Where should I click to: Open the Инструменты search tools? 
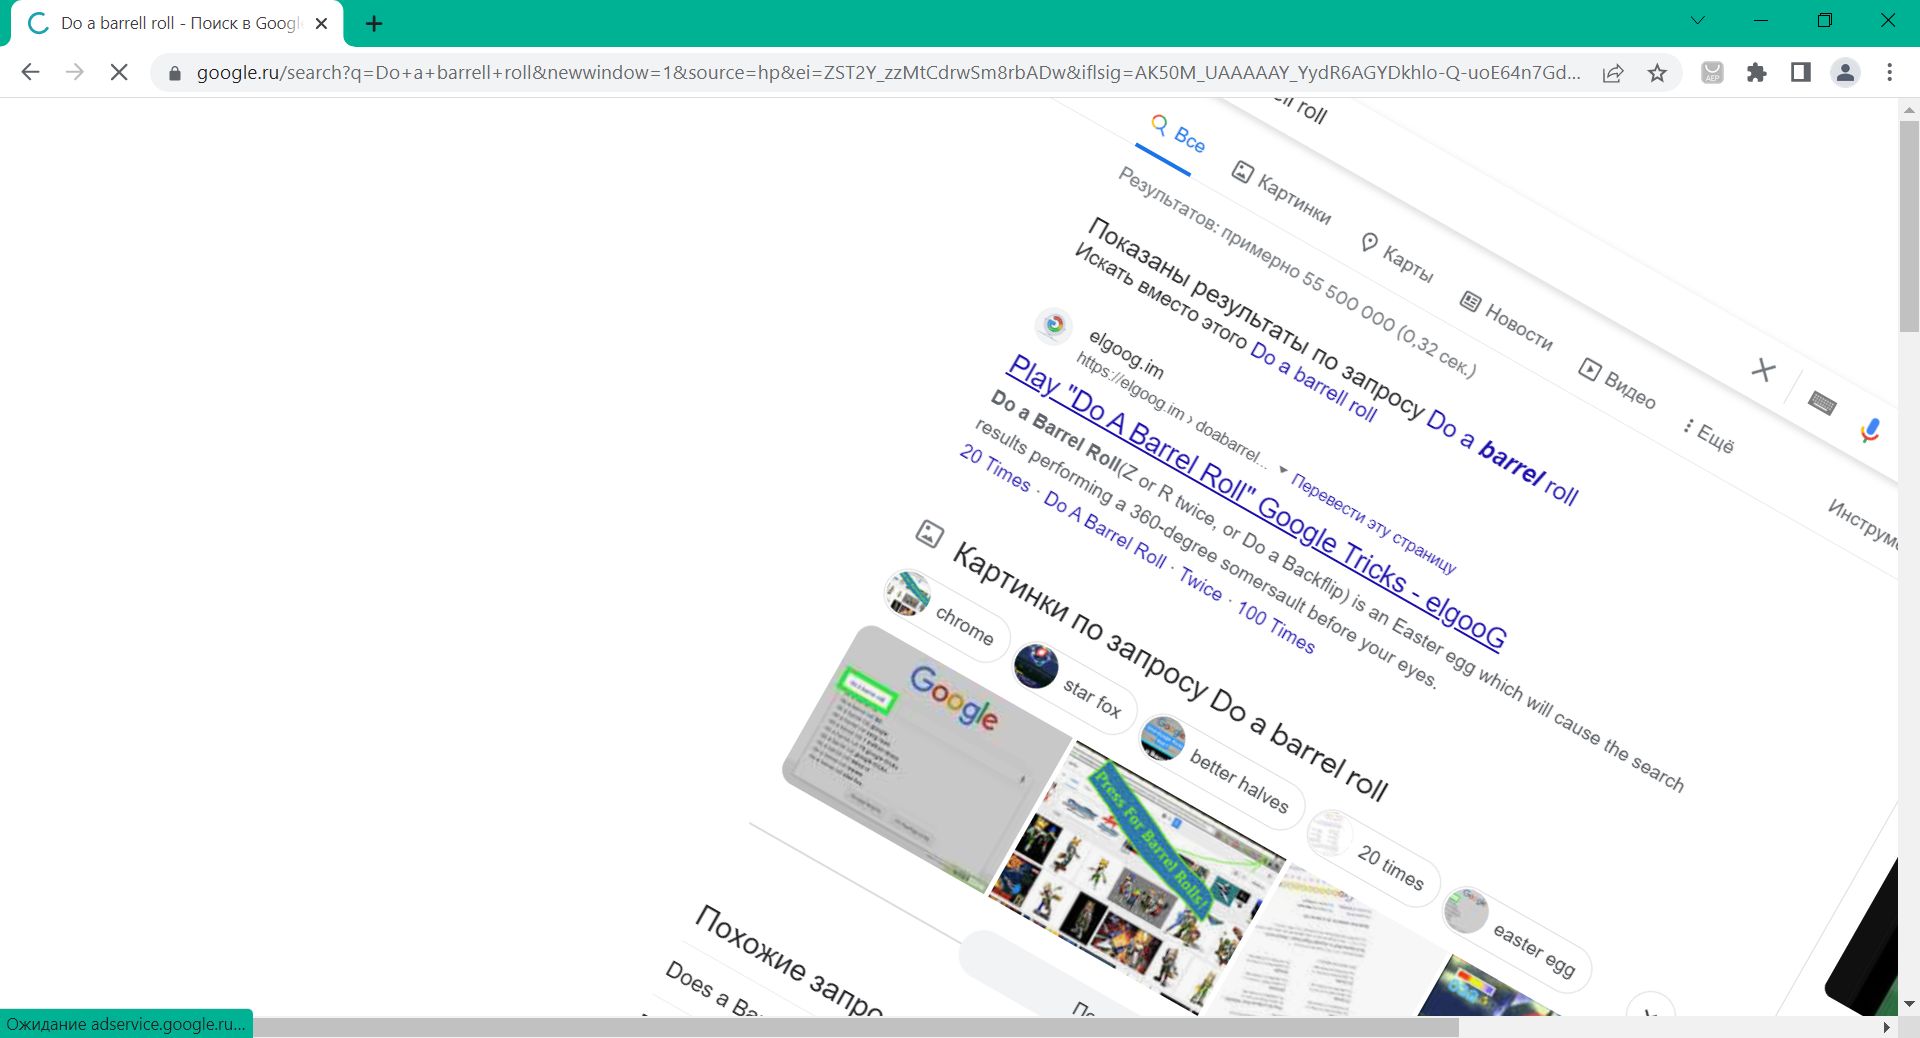[x=1862, y=523]
